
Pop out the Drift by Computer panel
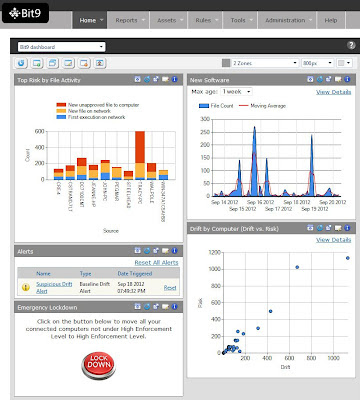(x=328, y=228)
